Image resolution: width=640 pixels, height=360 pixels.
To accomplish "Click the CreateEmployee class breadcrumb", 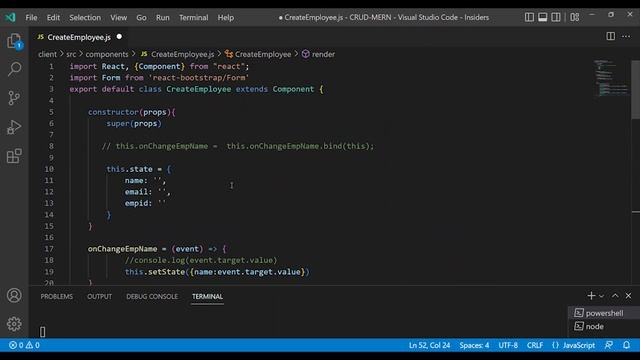I will click(x=258, y=54).
